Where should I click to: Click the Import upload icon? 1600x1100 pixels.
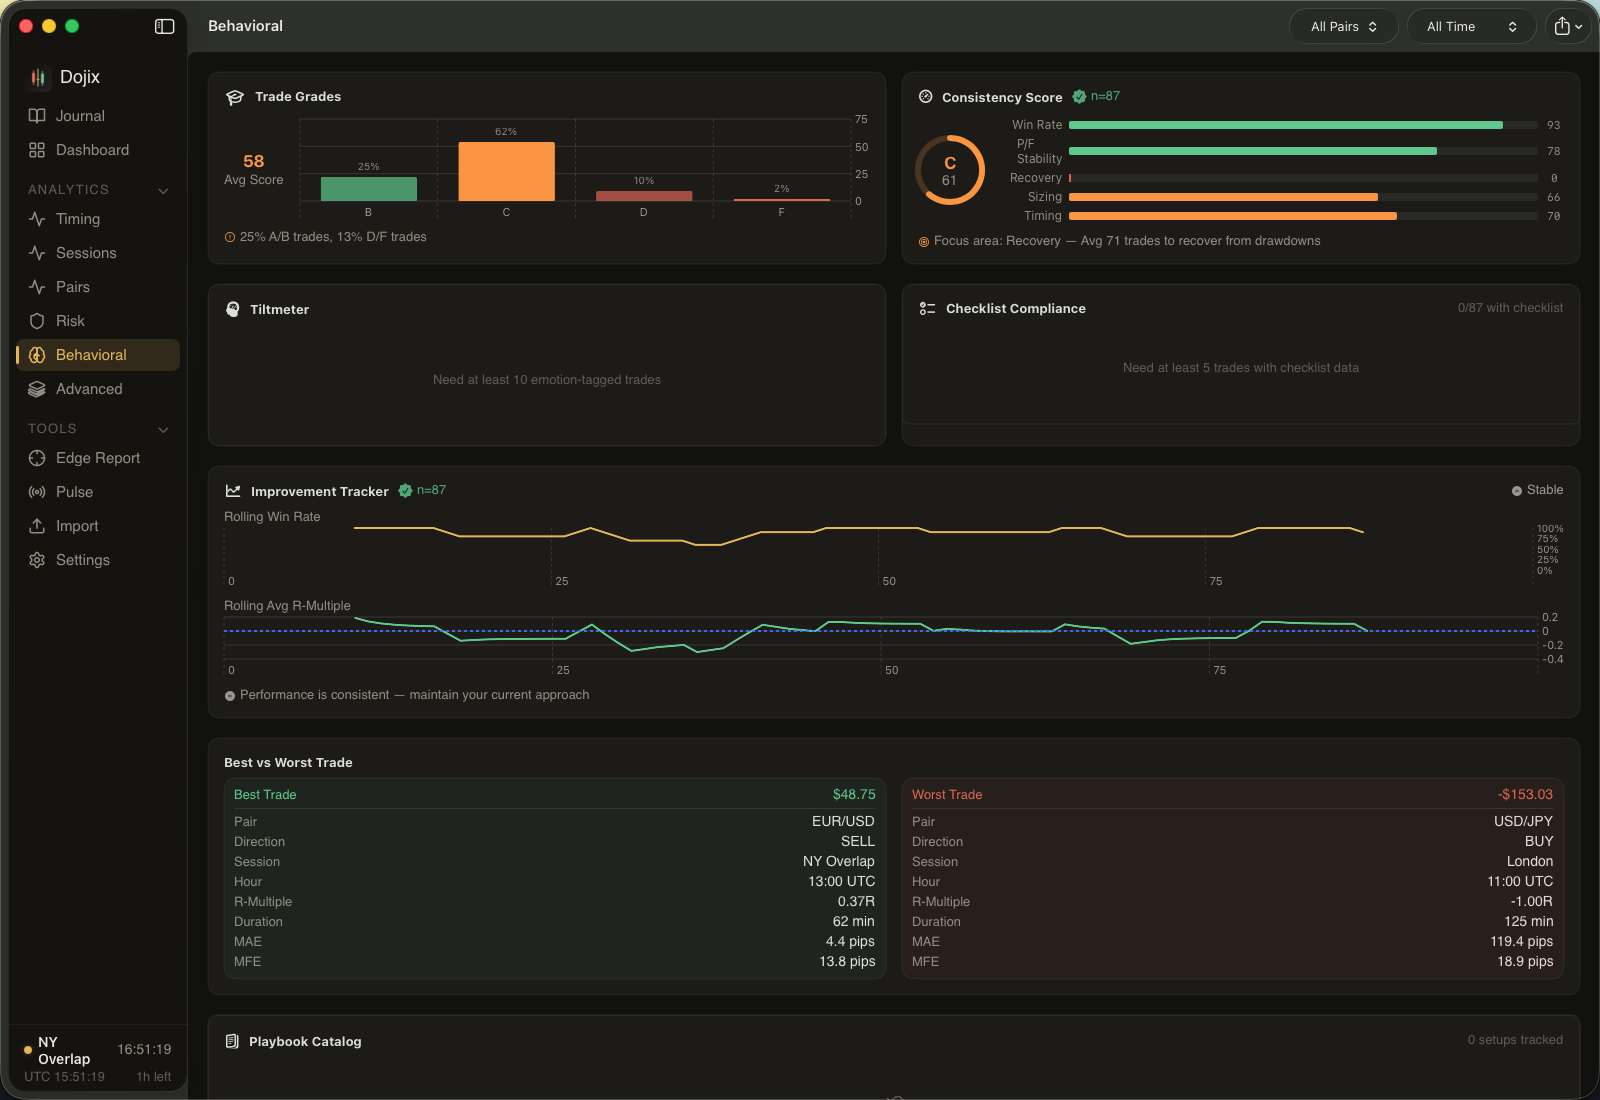click(x=37, y=526)
